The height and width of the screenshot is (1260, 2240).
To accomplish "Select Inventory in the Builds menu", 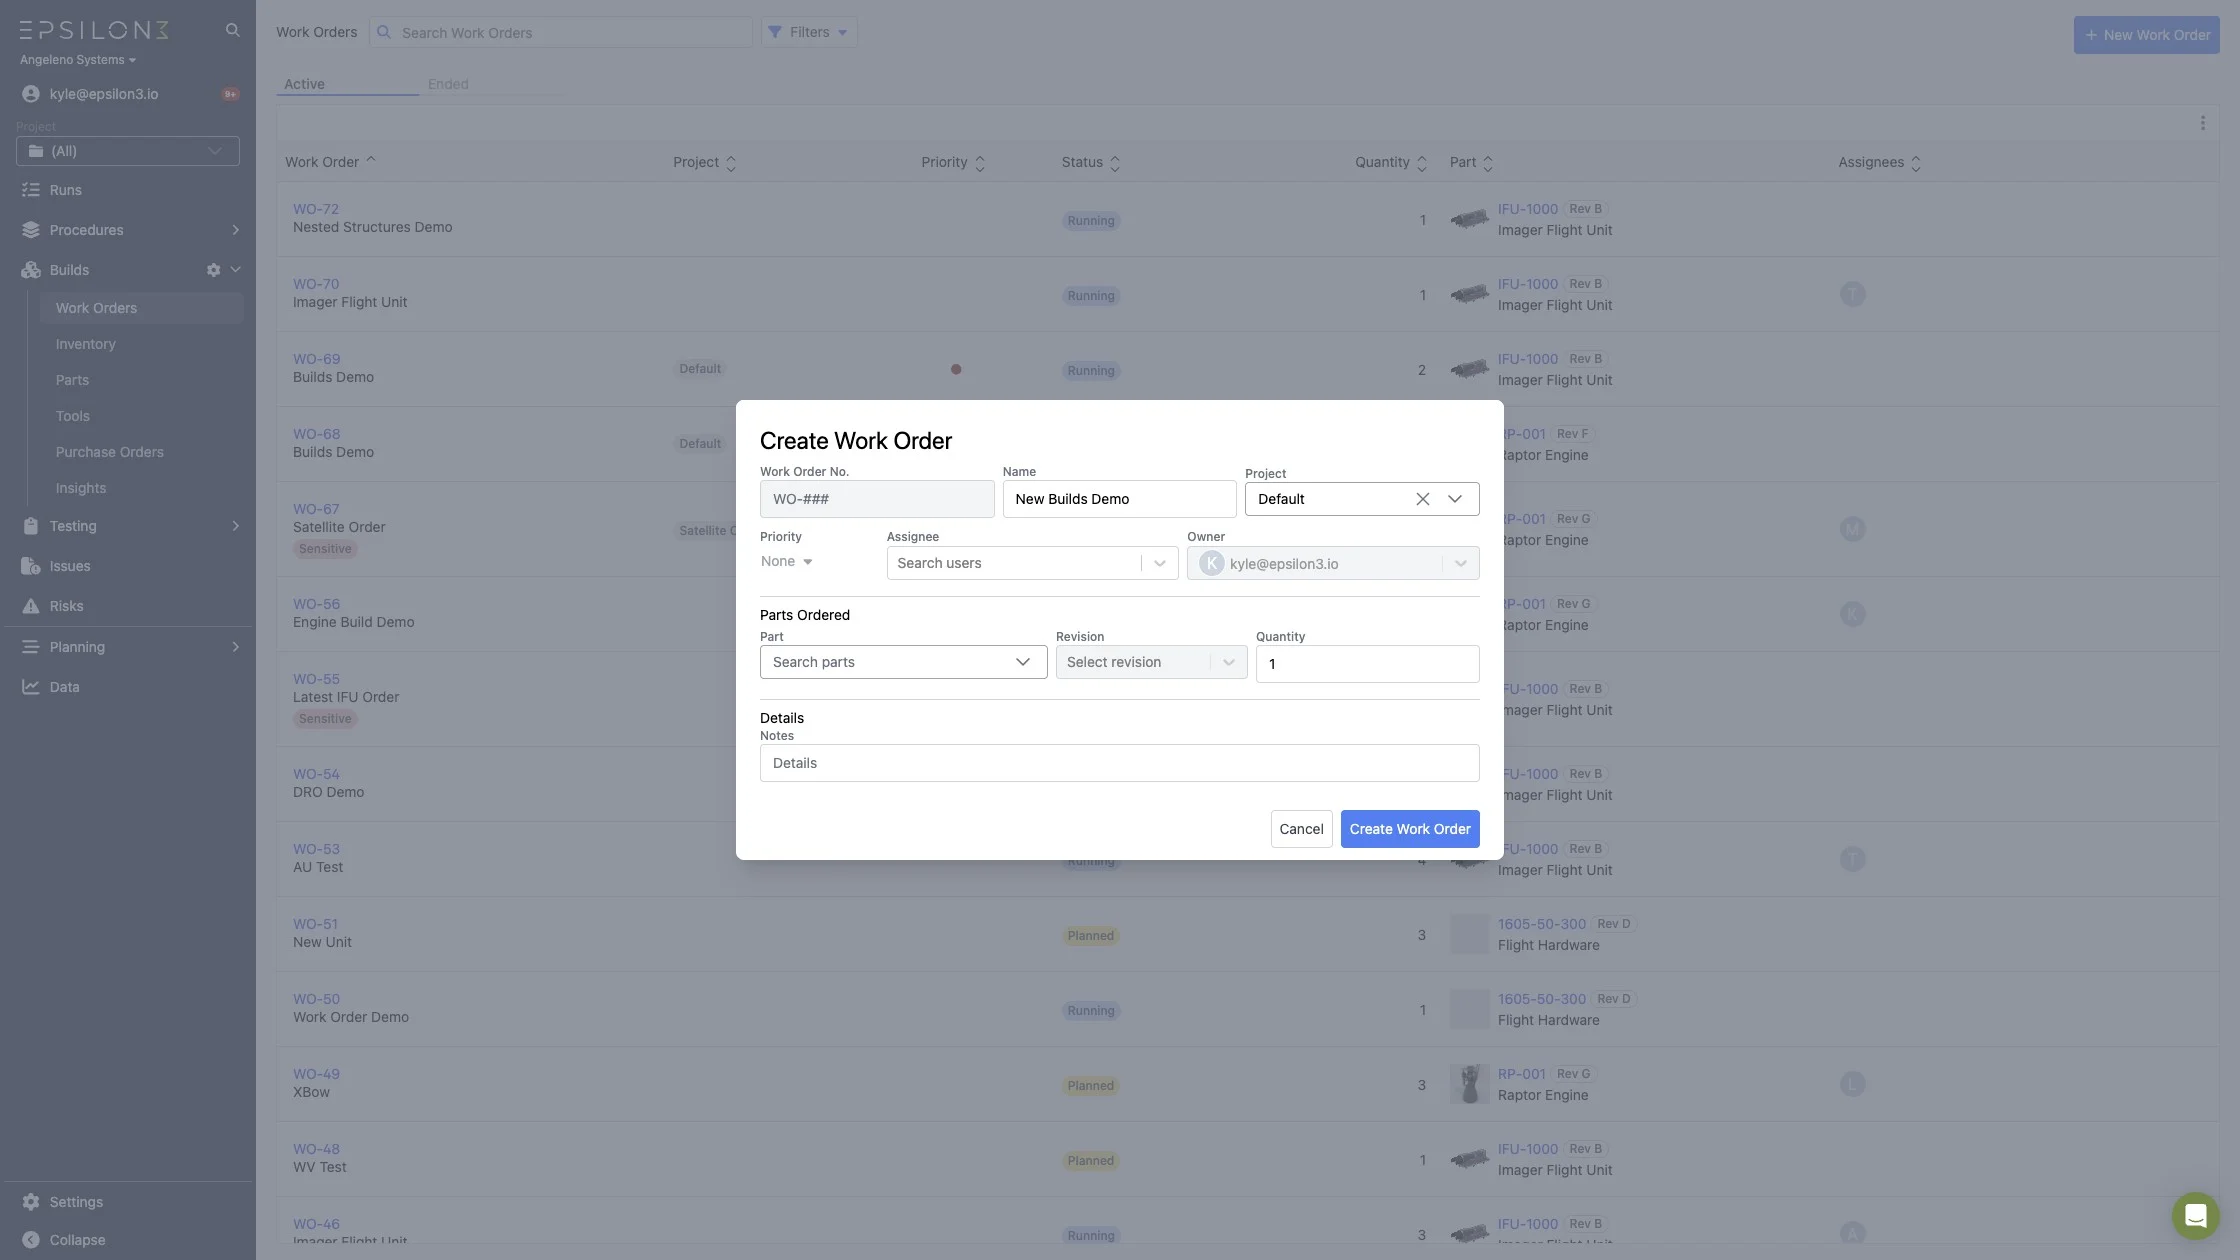I will click(86, 344).
